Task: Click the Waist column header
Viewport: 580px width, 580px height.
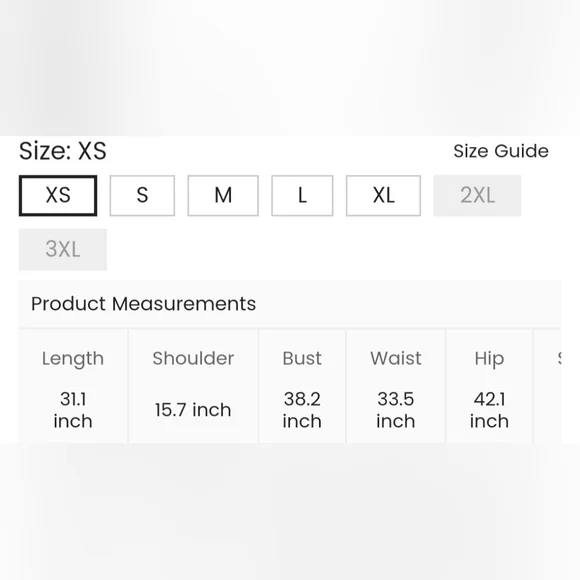Action: [x=396, y=358]
